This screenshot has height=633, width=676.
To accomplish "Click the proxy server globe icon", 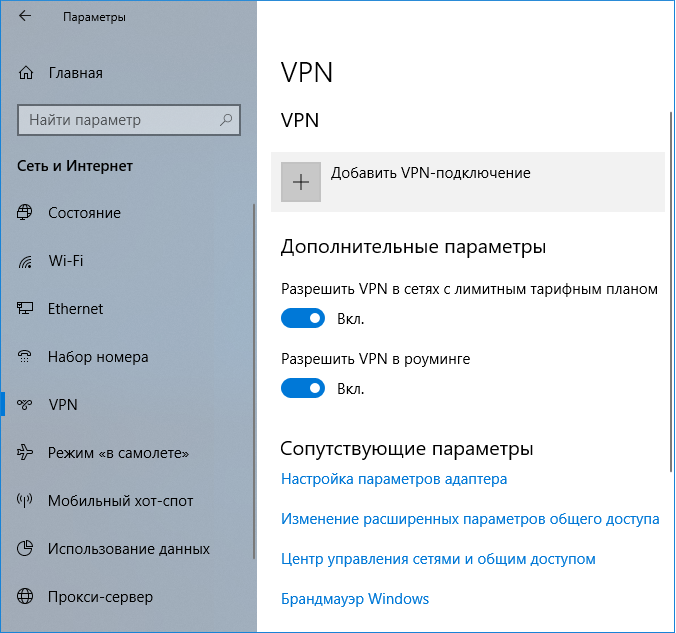I will tap(26, 597).
